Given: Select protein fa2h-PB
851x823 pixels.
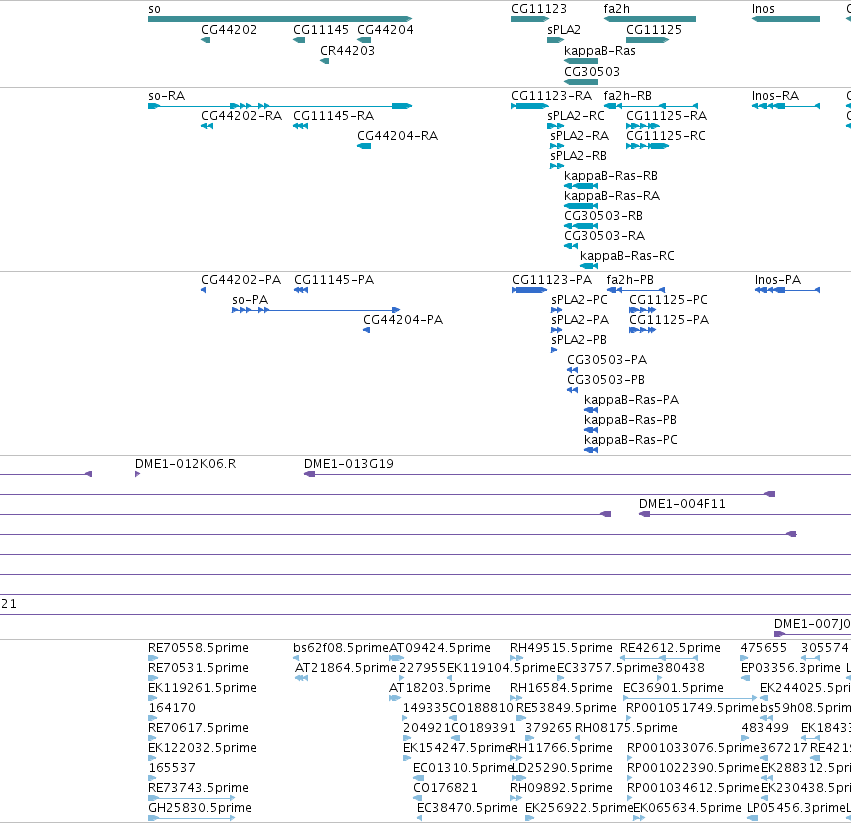Looking at the screenshot, I should tap(630, 280).
